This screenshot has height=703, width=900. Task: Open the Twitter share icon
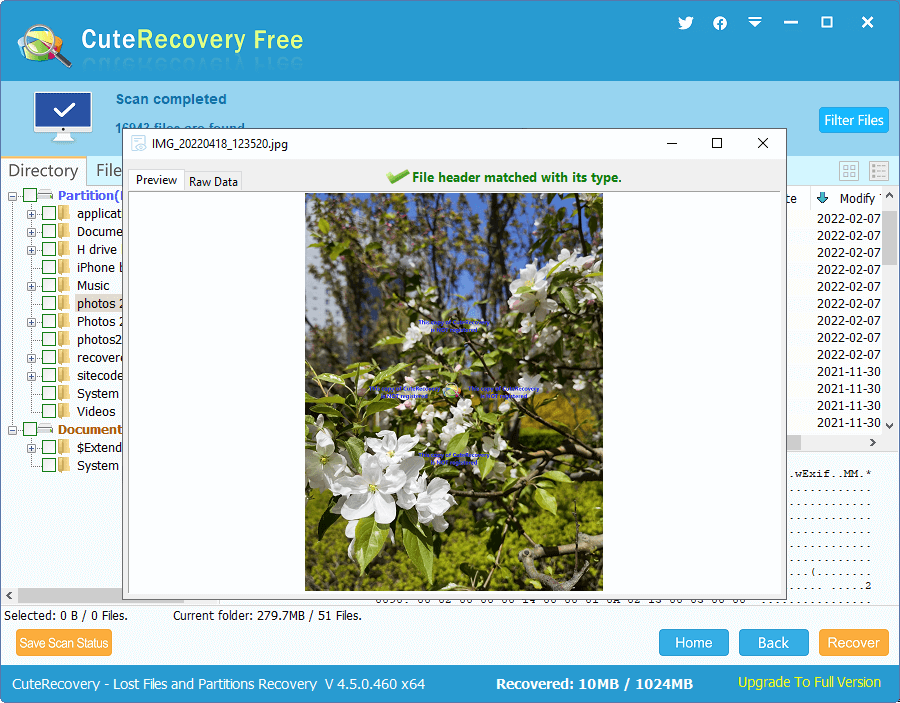[685, 23]
